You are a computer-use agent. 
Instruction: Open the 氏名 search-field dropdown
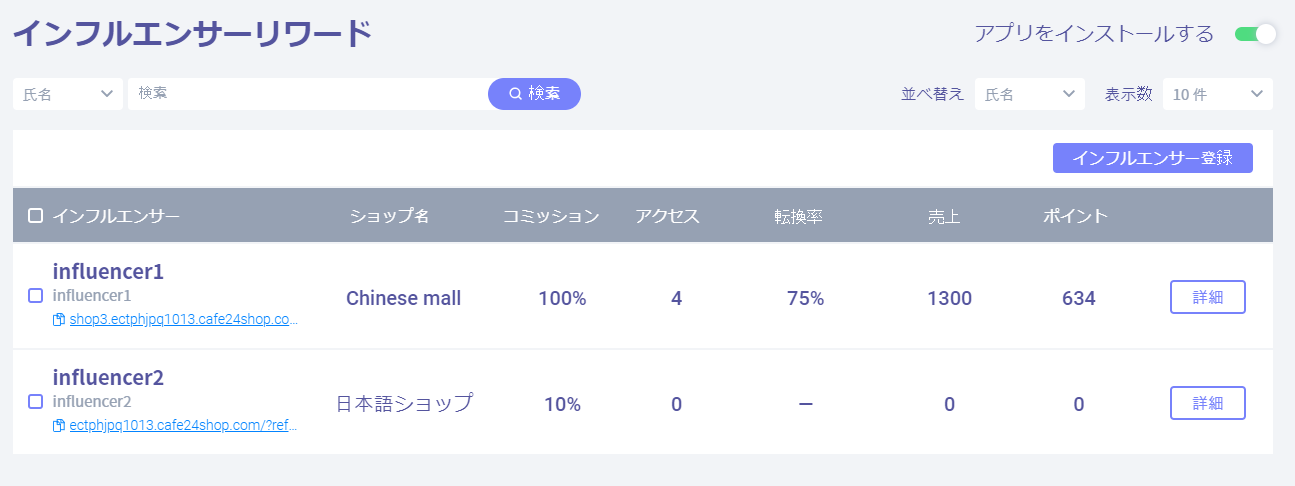pyautogui.click(x=68, y=94)
